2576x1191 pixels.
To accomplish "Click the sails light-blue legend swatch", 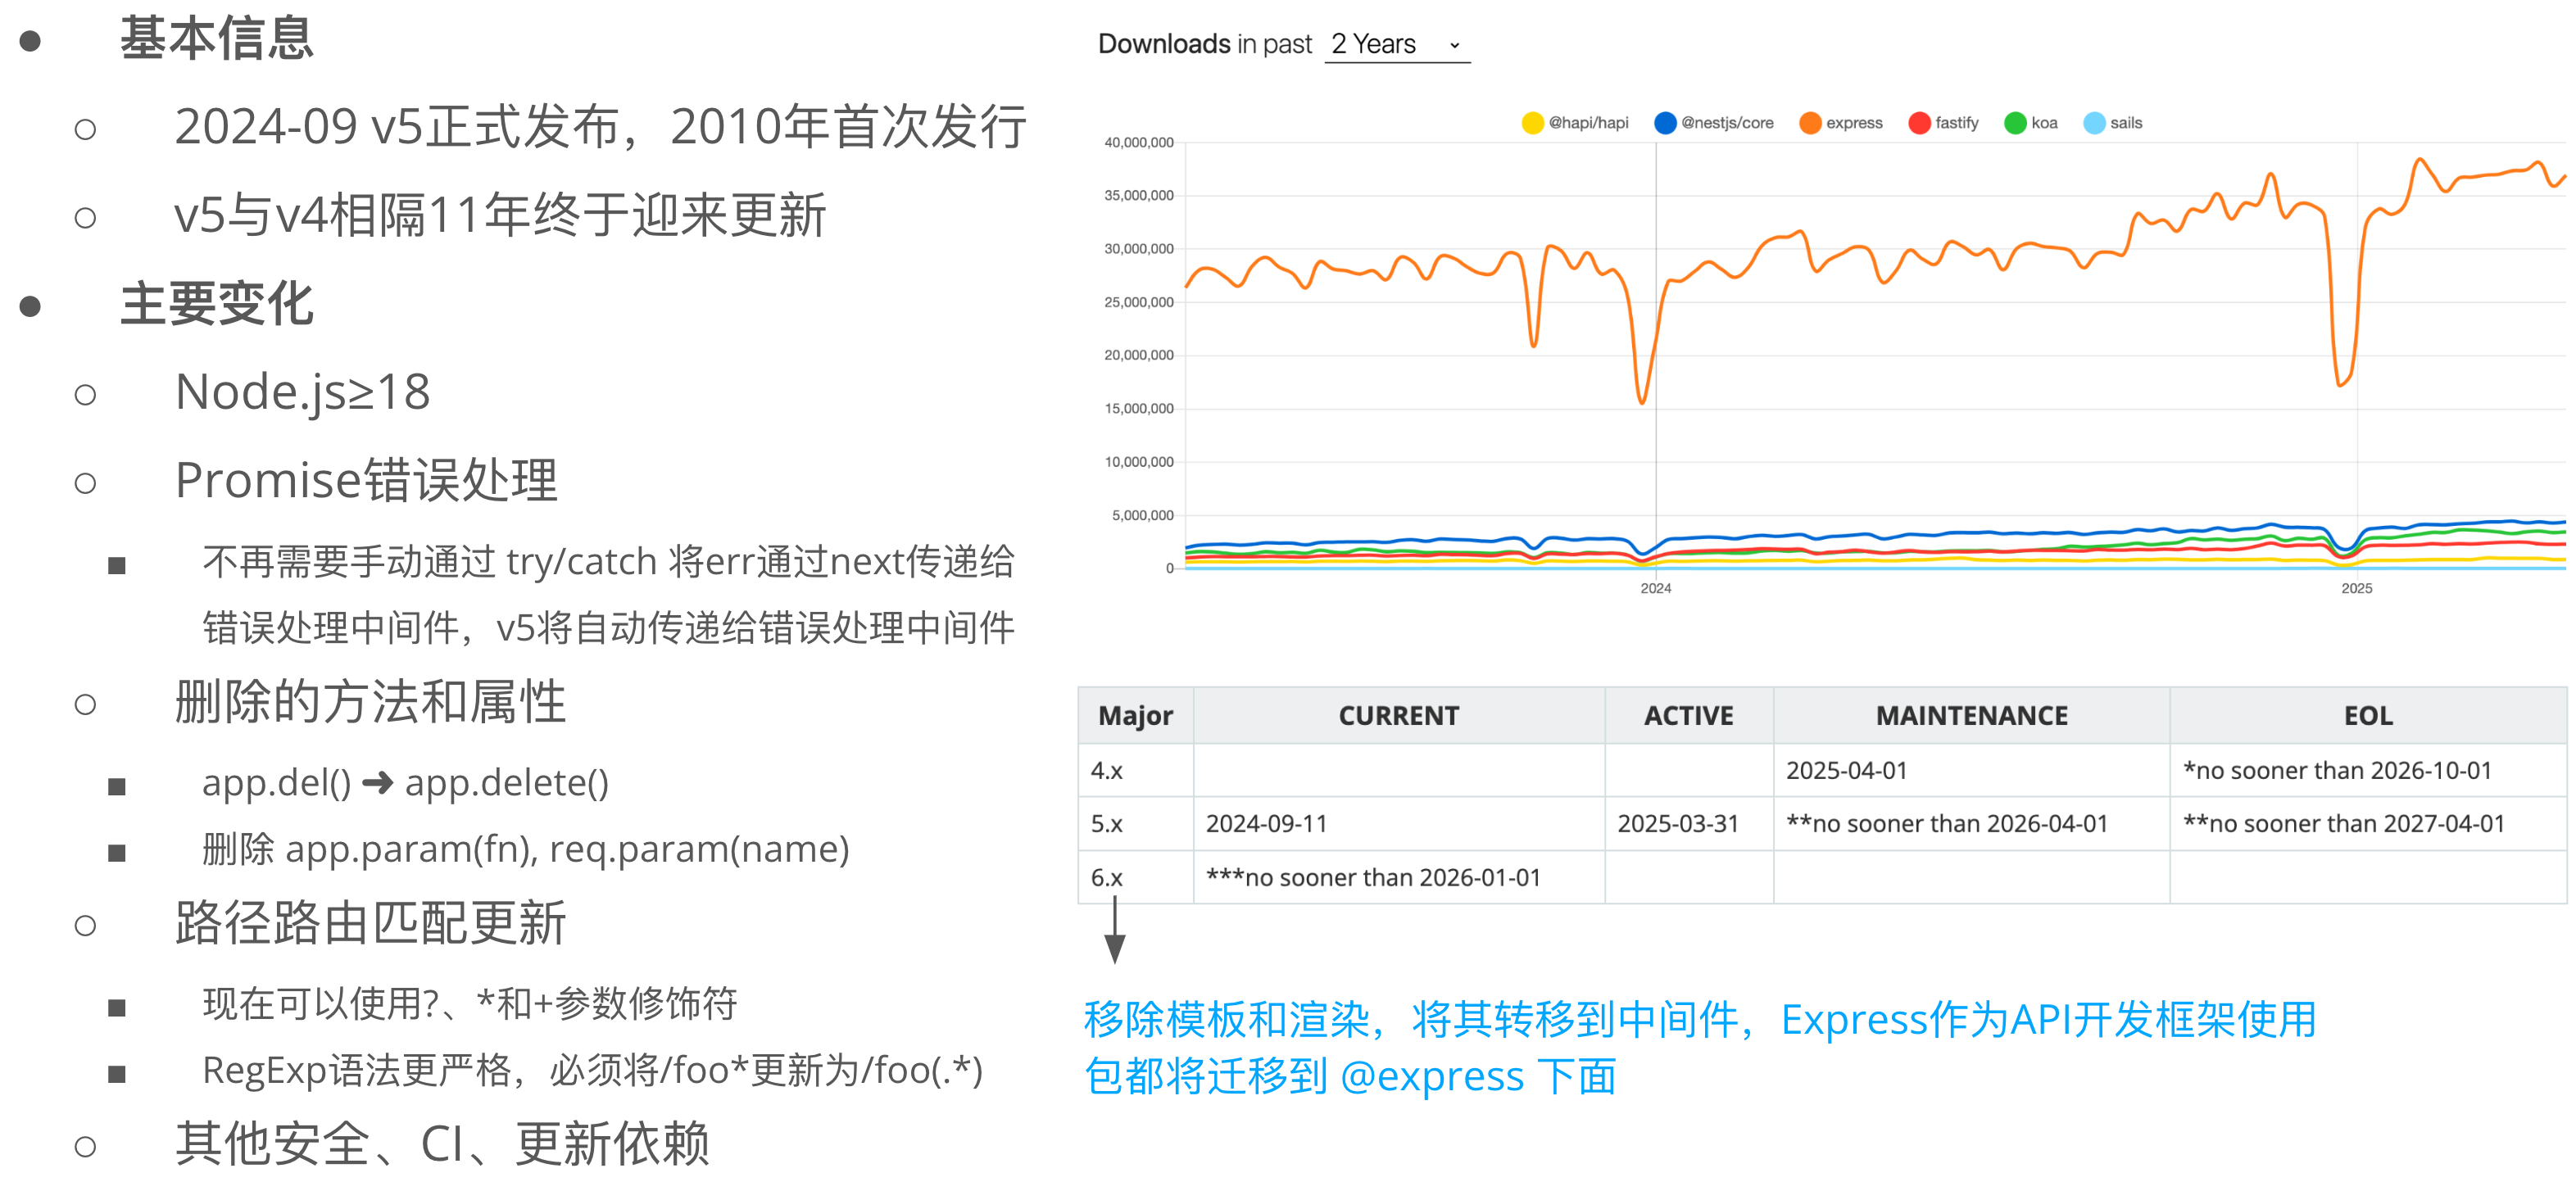I will pos(2094,123).
